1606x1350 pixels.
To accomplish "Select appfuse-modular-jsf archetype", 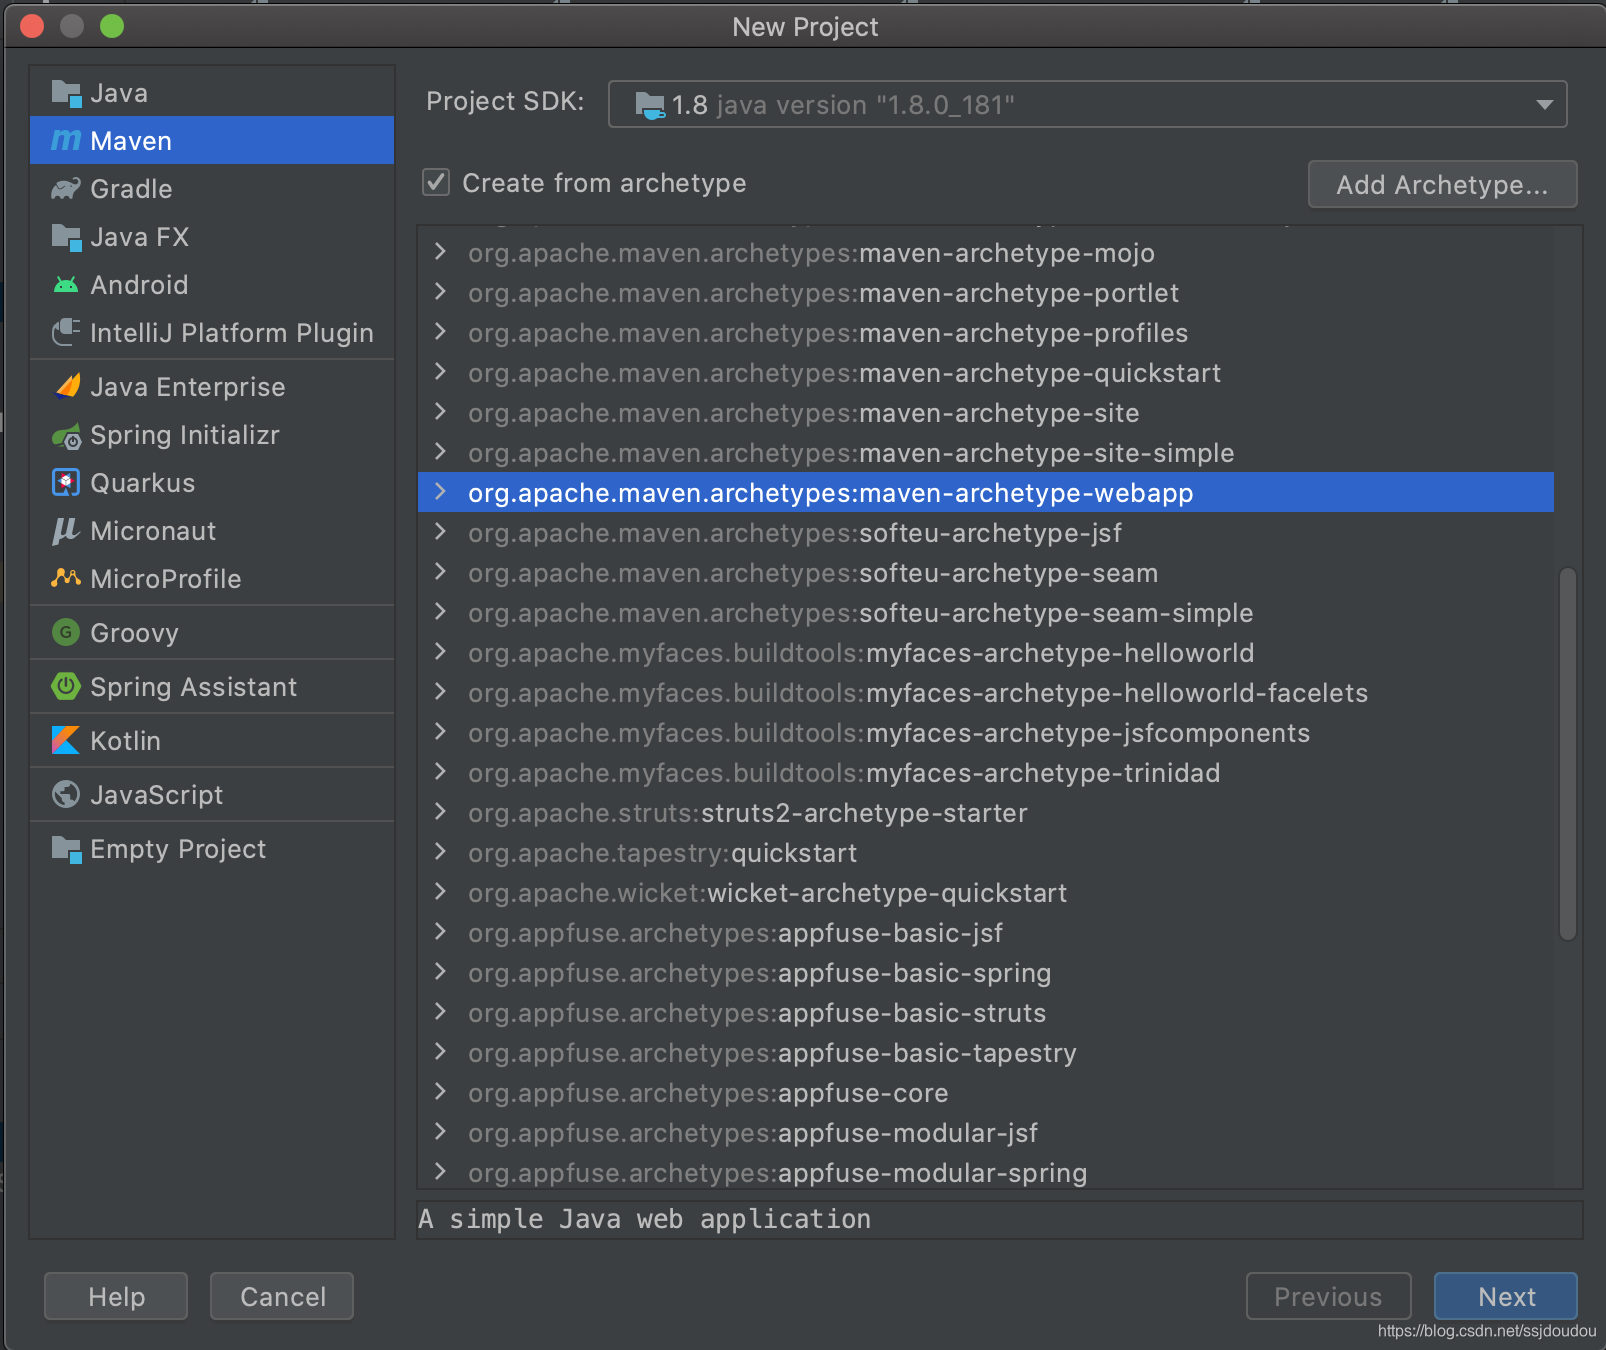I will click(x=986, y=1133).
